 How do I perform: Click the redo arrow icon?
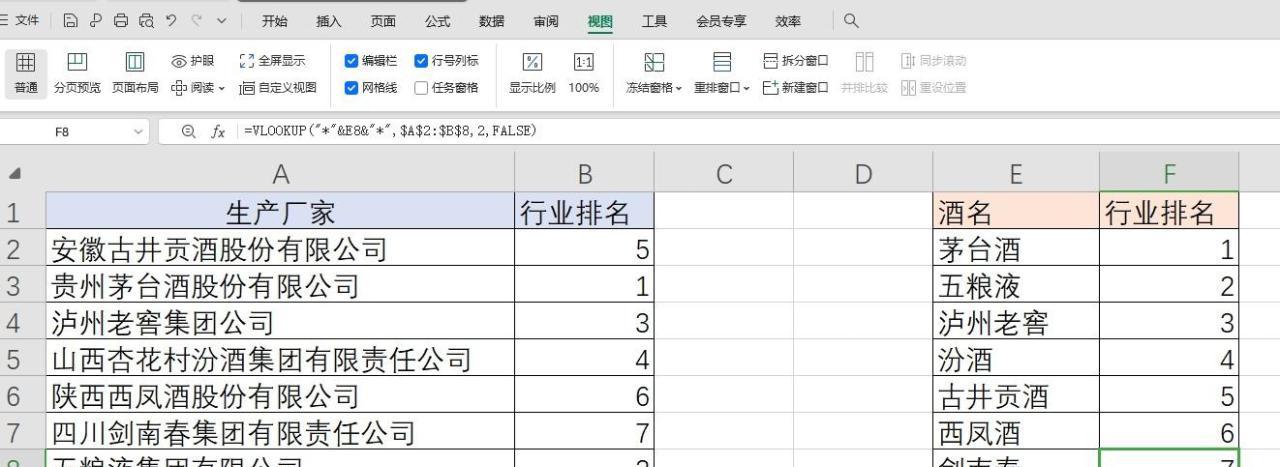[x=197, y=21]
